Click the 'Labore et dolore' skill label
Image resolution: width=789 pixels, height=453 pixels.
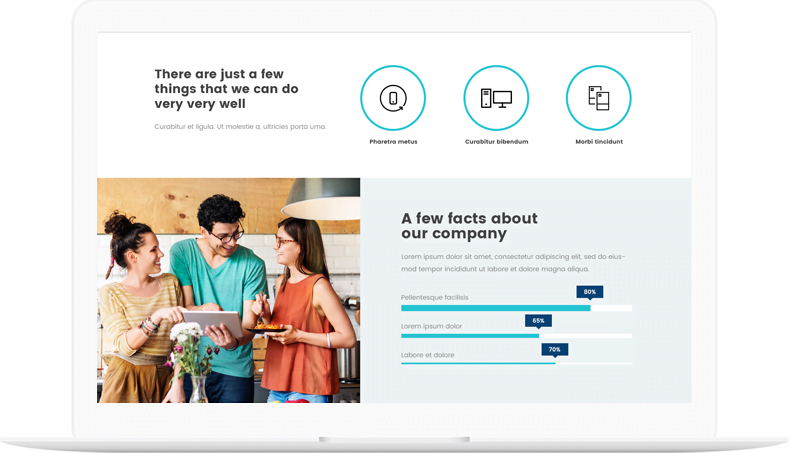click(x=427, y=355)
